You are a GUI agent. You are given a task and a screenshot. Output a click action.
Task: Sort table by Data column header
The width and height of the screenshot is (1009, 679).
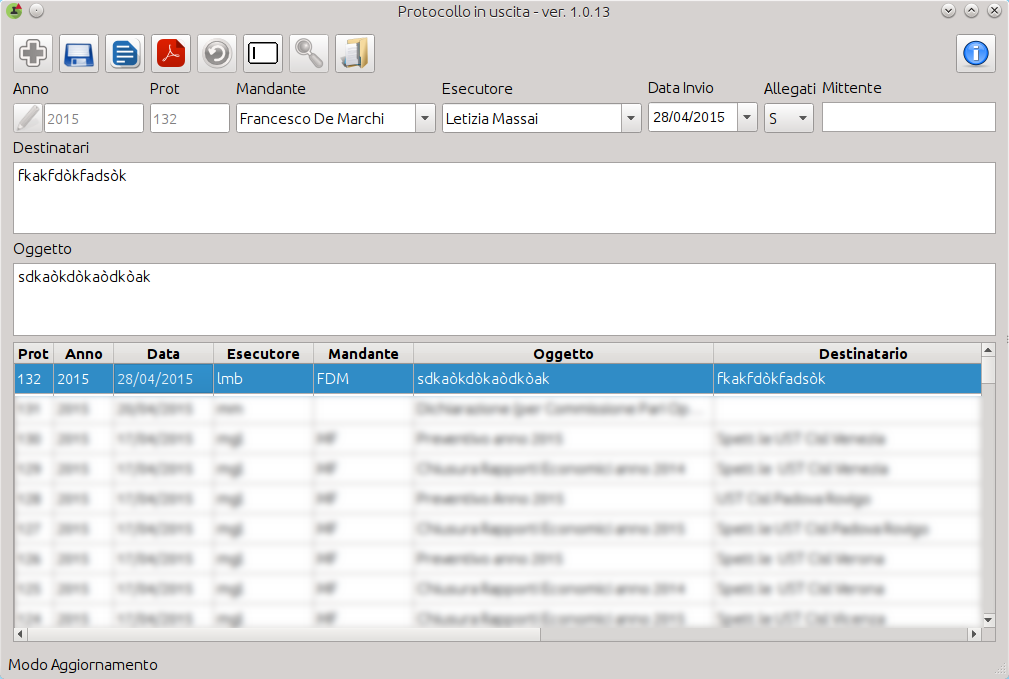coord(163,353)
